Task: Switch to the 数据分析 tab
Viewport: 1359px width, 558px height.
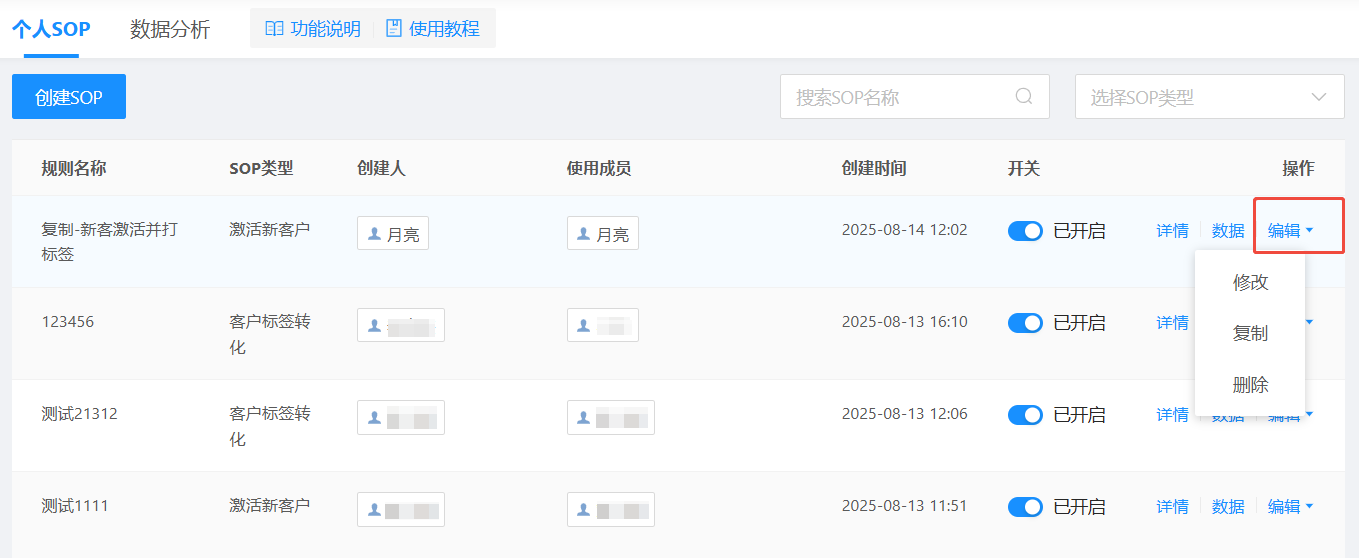Action: (x=170, y=29)
